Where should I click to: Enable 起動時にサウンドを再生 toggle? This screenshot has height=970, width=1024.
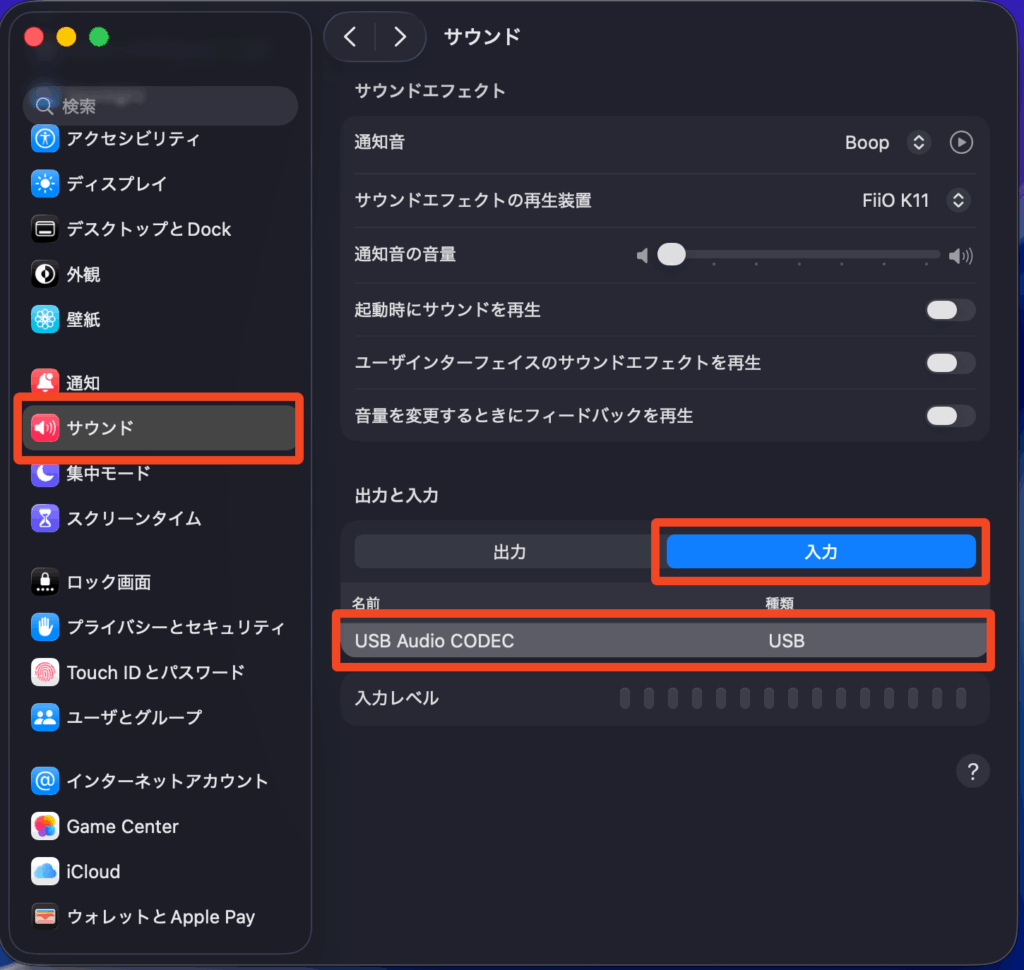[949, 310]
